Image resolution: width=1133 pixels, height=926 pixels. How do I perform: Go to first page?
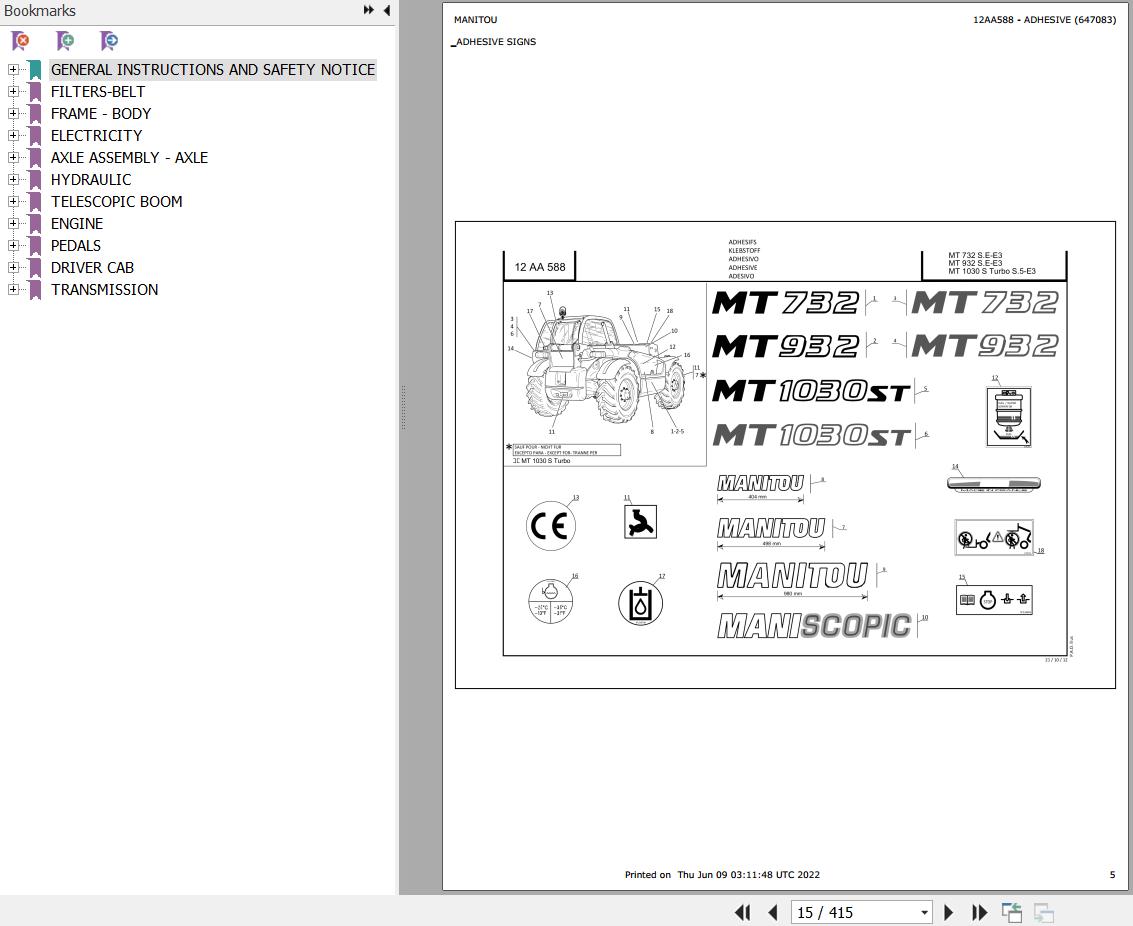pyautogui.click(x=742, y=912)
